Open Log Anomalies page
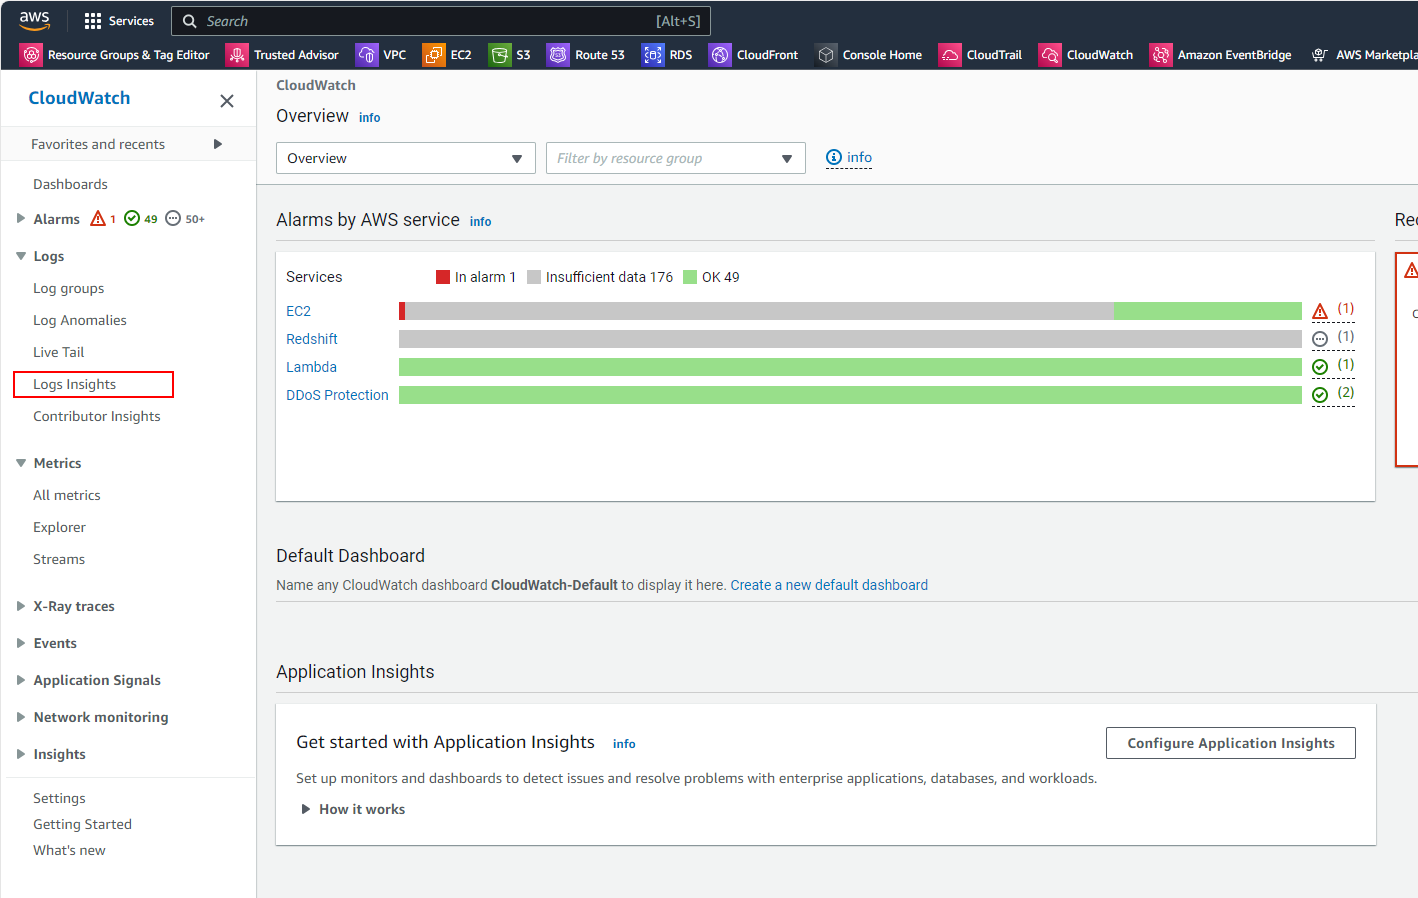Image resolution: width=1418 pixels, height=898 pixels. [80, 320]
